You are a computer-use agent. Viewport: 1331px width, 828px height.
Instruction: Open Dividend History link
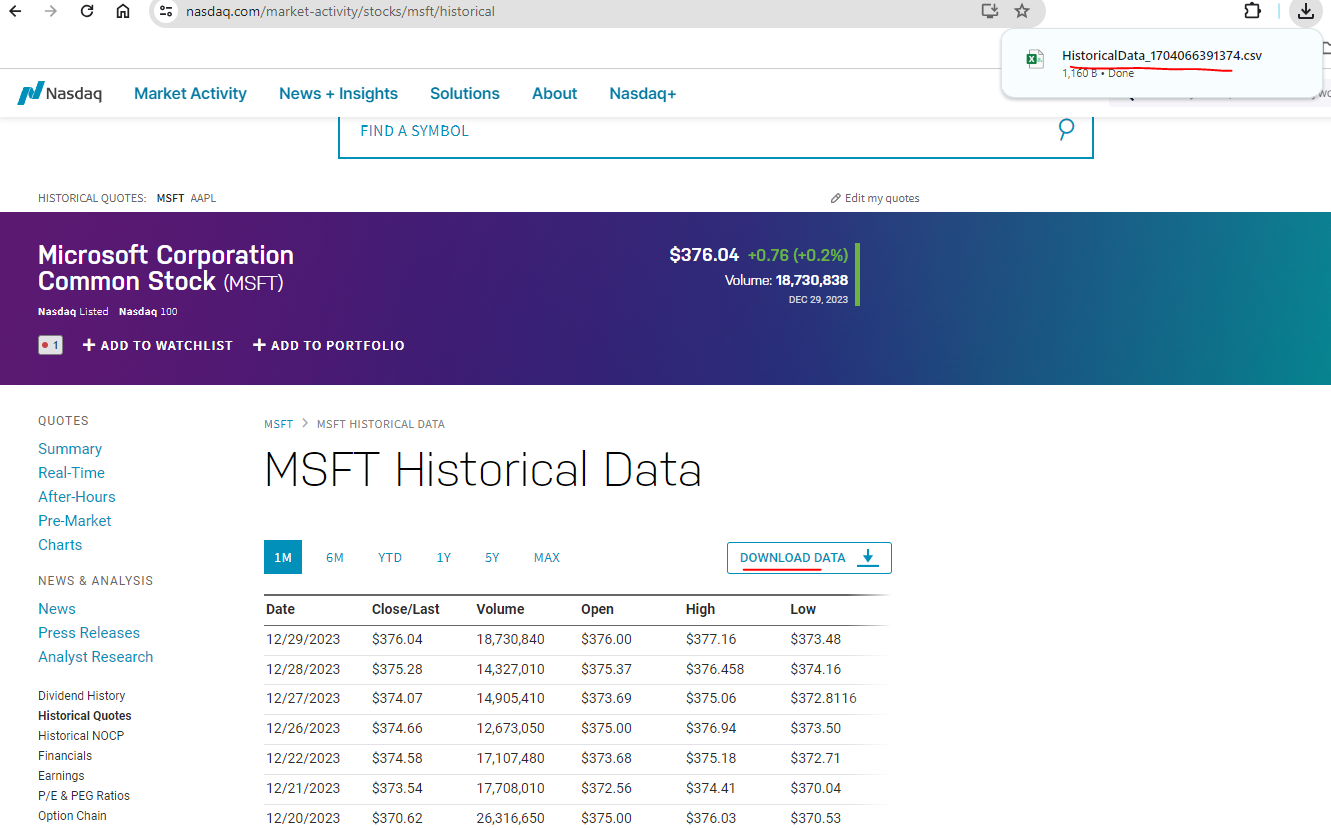[x=82, y=696]
